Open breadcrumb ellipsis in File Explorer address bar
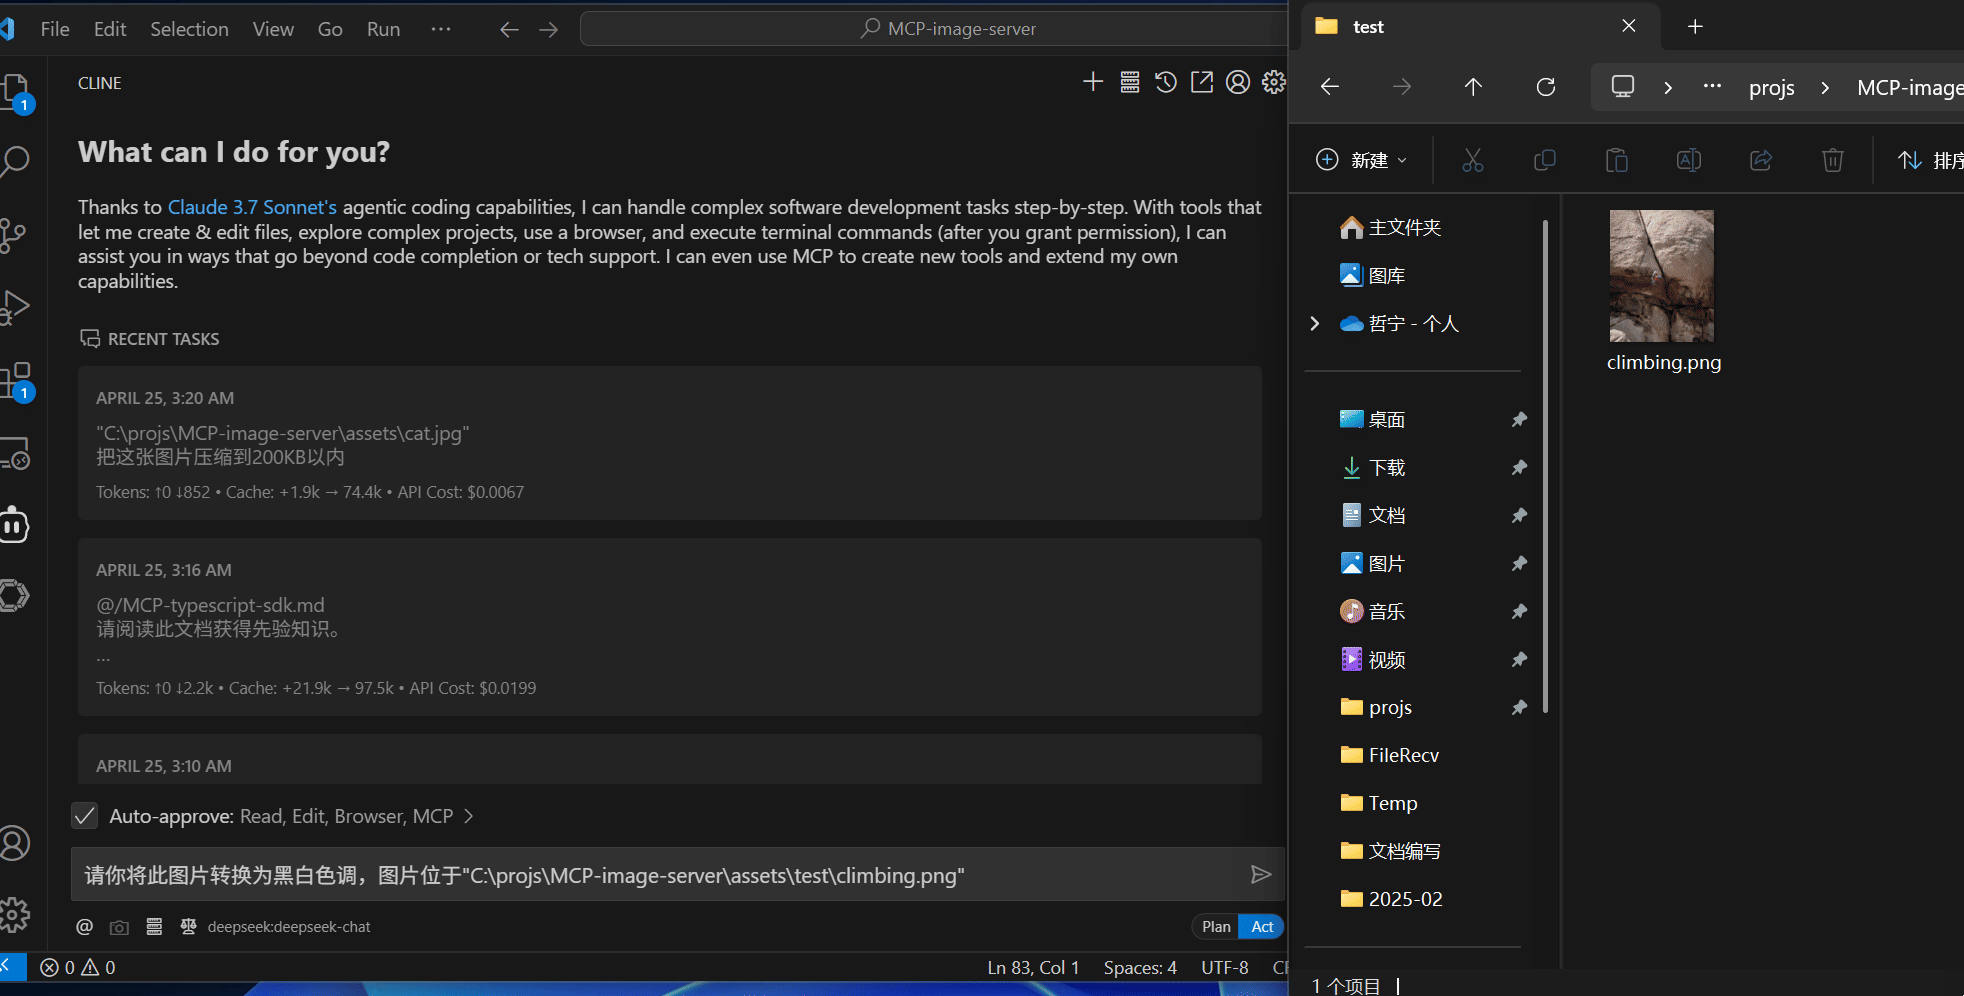Screen dimensions: 1964x996 click(1712, 87)
